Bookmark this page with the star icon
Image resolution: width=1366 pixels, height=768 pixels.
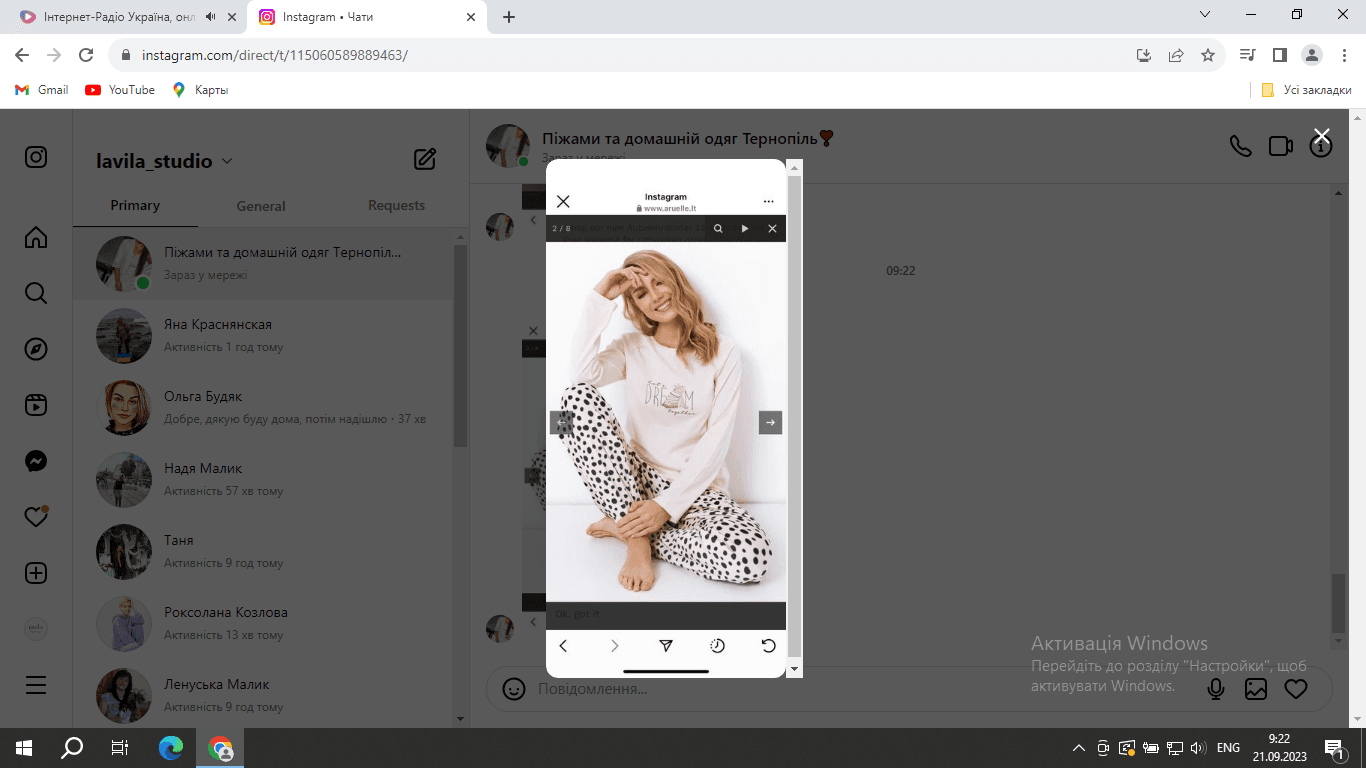1208,55
